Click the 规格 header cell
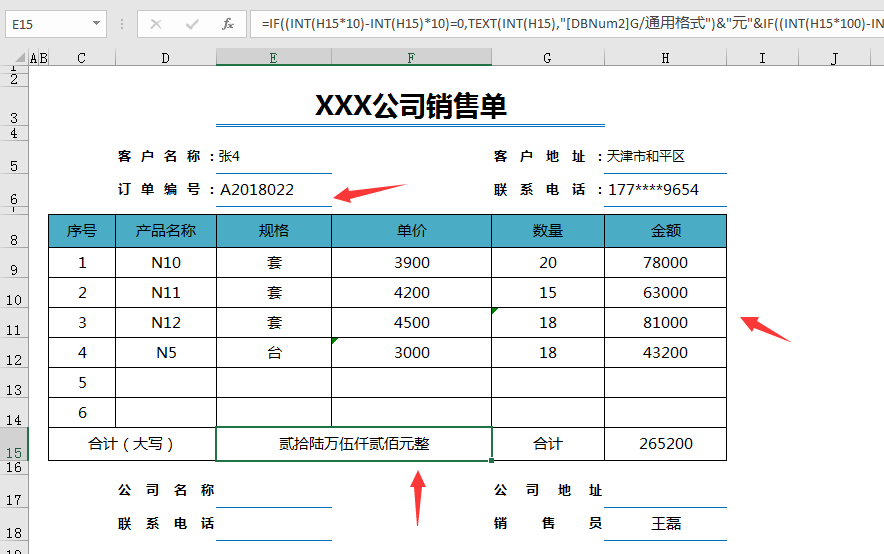The width and height of the screenshot is (884, 554). 274,231
